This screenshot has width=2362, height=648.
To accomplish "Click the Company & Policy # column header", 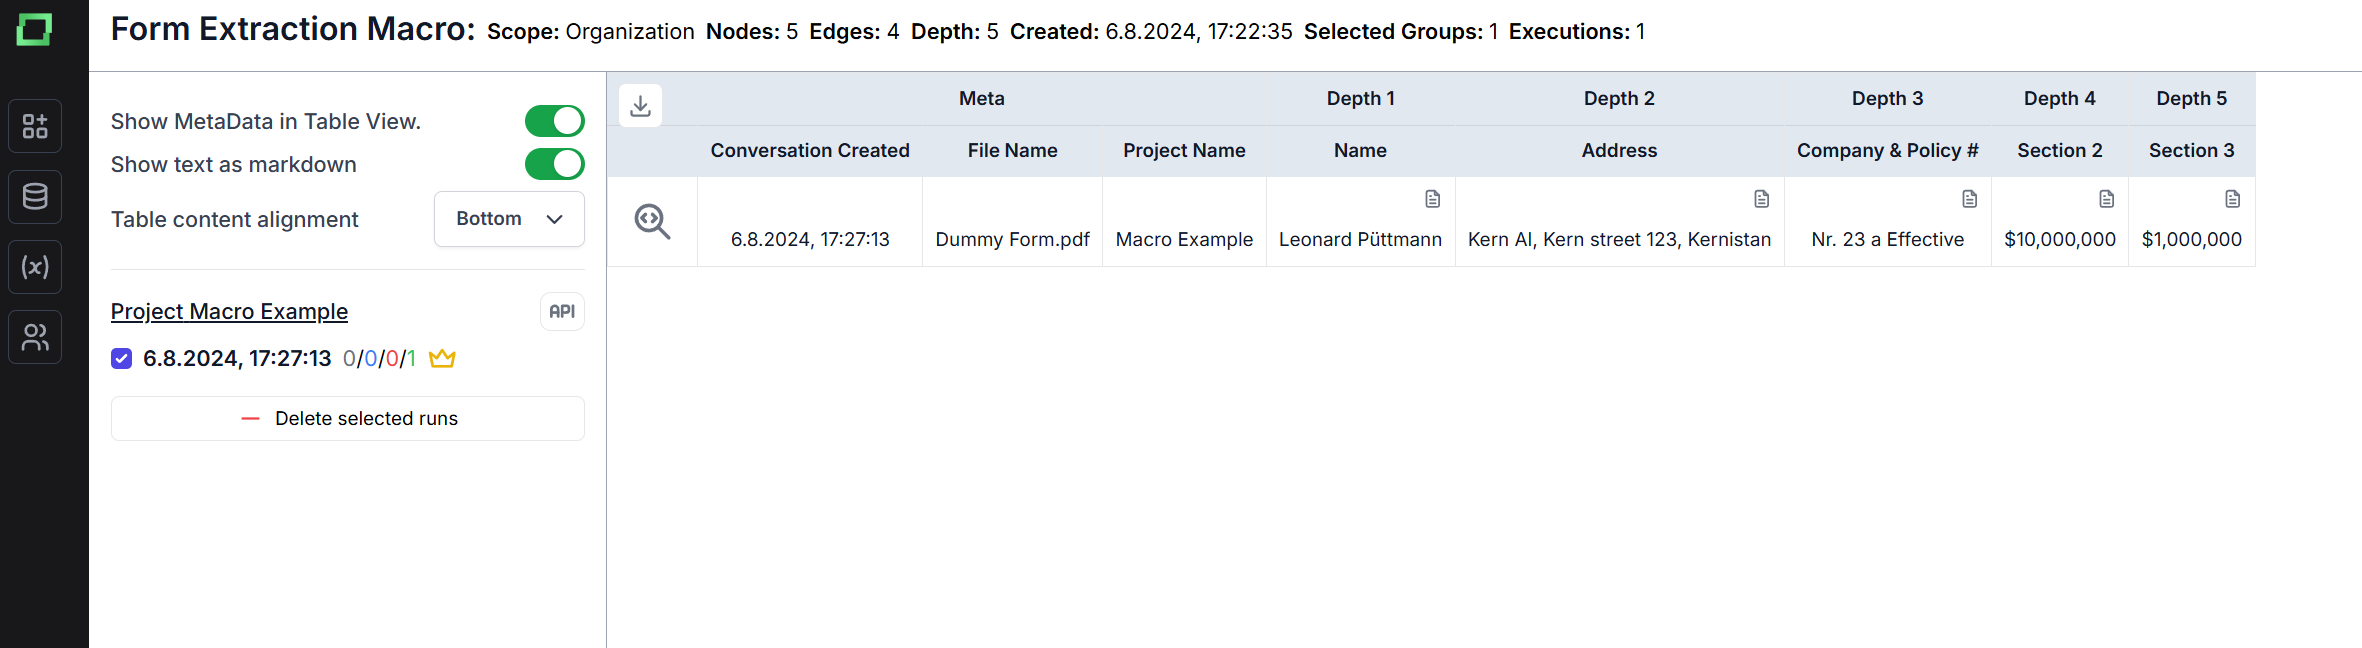I will [x=1887, y=150].
